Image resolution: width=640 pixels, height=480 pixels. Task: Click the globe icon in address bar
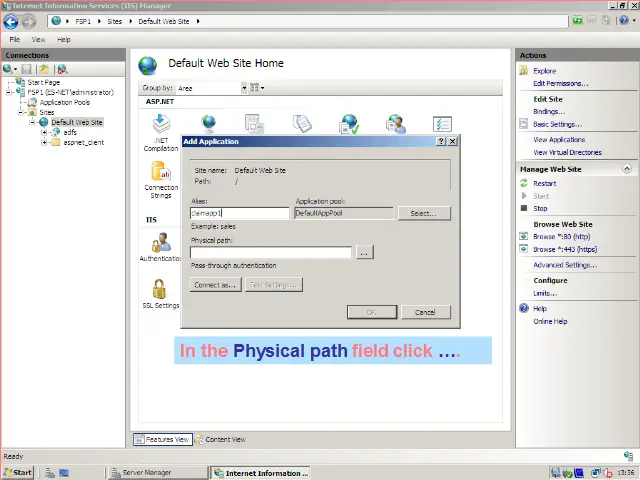click(56, 21)
